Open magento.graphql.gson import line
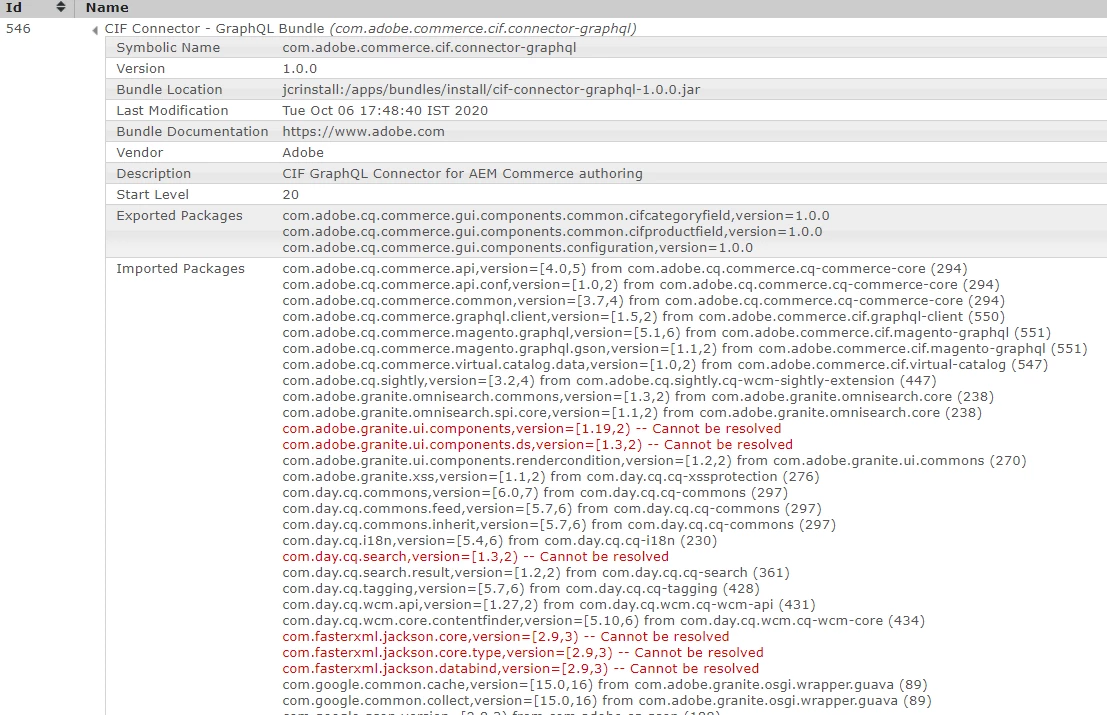 point(685,349)
